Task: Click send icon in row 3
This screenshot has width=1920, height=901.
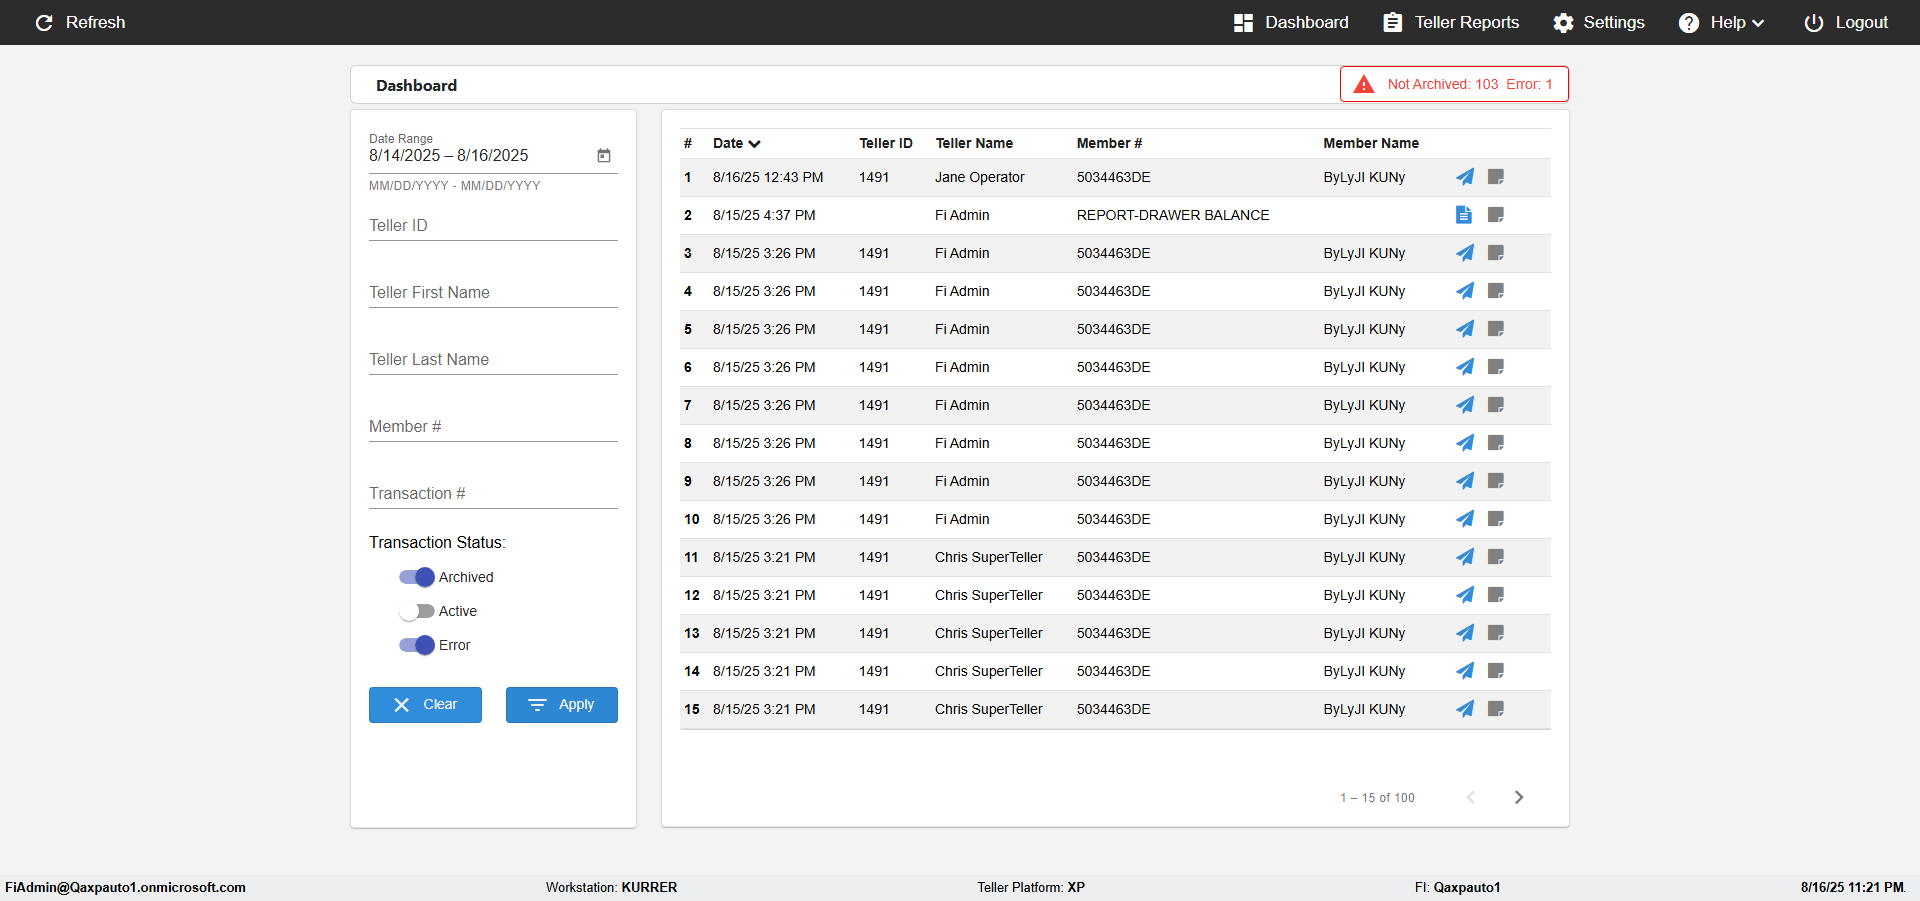Action: point(1465,253)
